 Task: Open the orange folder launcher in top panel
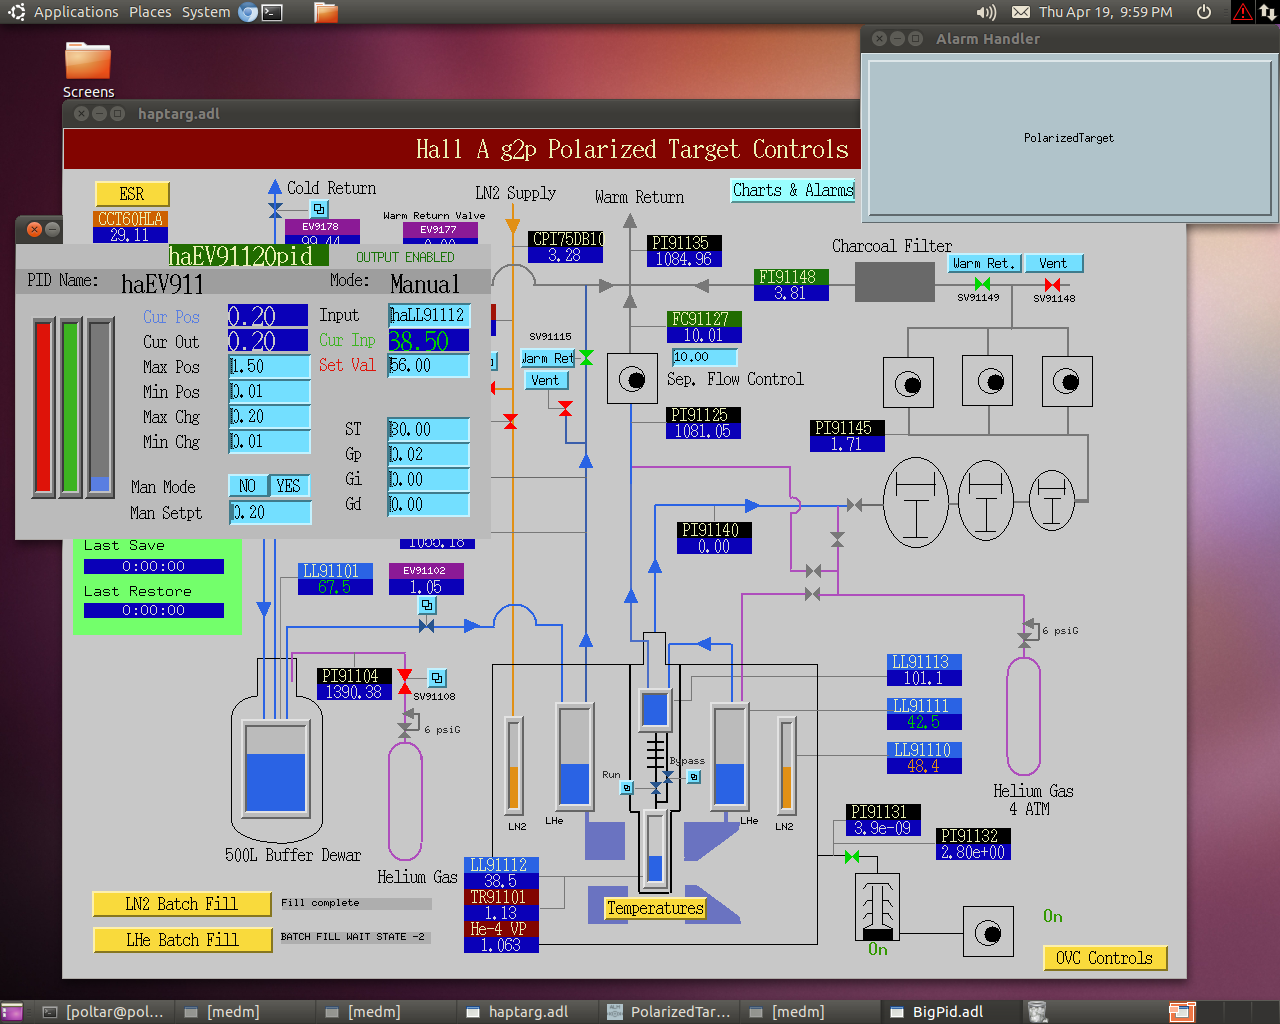[x=326, y=12]
